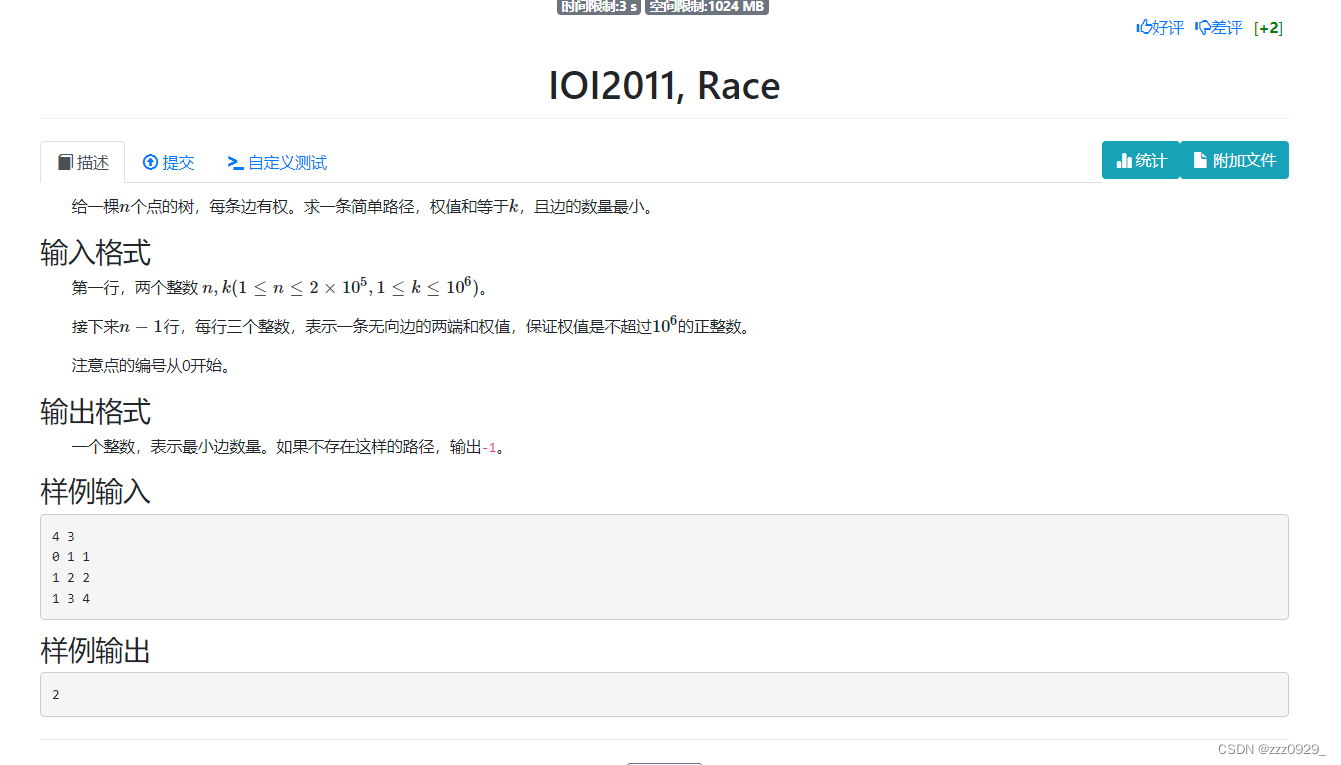Click the line starting 接下来n−1行
Image resolution: width=1341 pixels, height=765 pixels.
point(411,326)
